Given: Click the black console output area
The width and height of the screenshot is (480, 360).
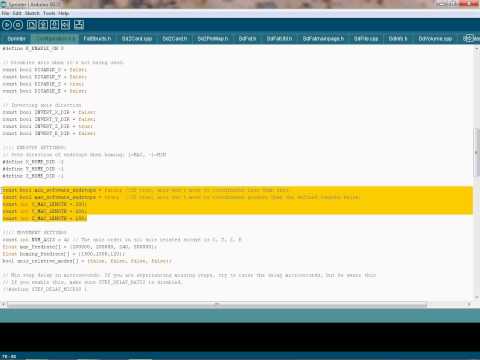Looking at the screenshot, I should pyautogui.click(x=240, y=337).
